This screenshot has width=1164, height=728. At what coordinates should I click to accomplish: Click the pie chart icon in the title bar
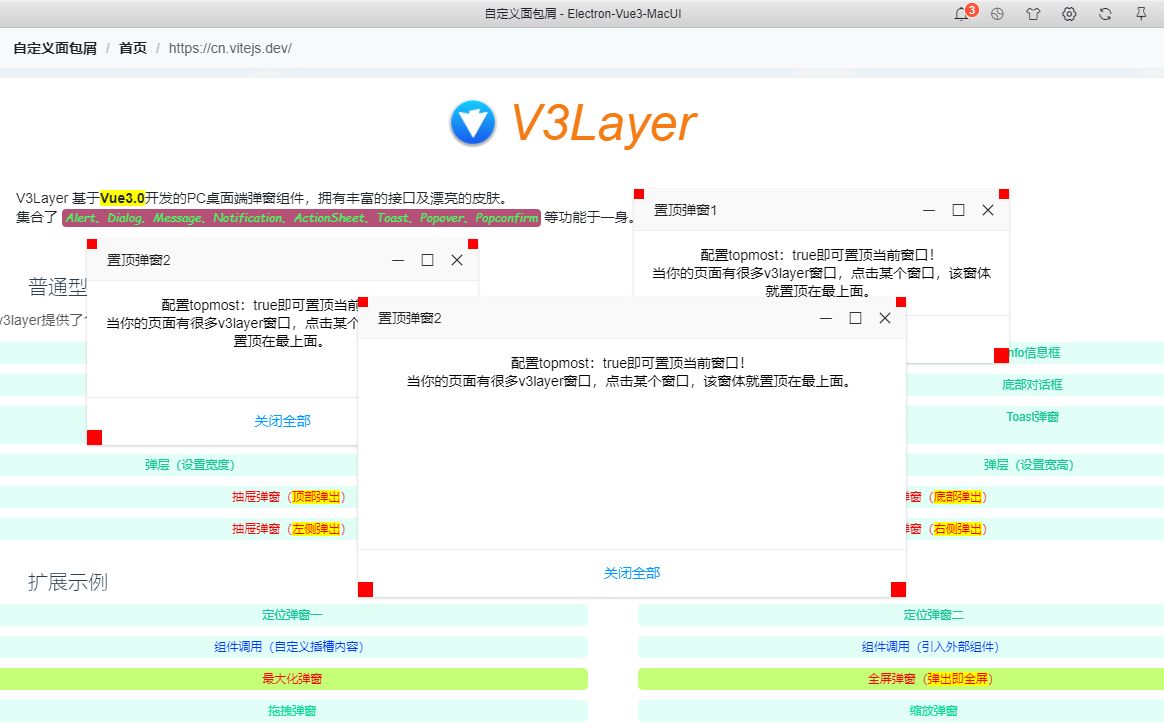[997, 14]
